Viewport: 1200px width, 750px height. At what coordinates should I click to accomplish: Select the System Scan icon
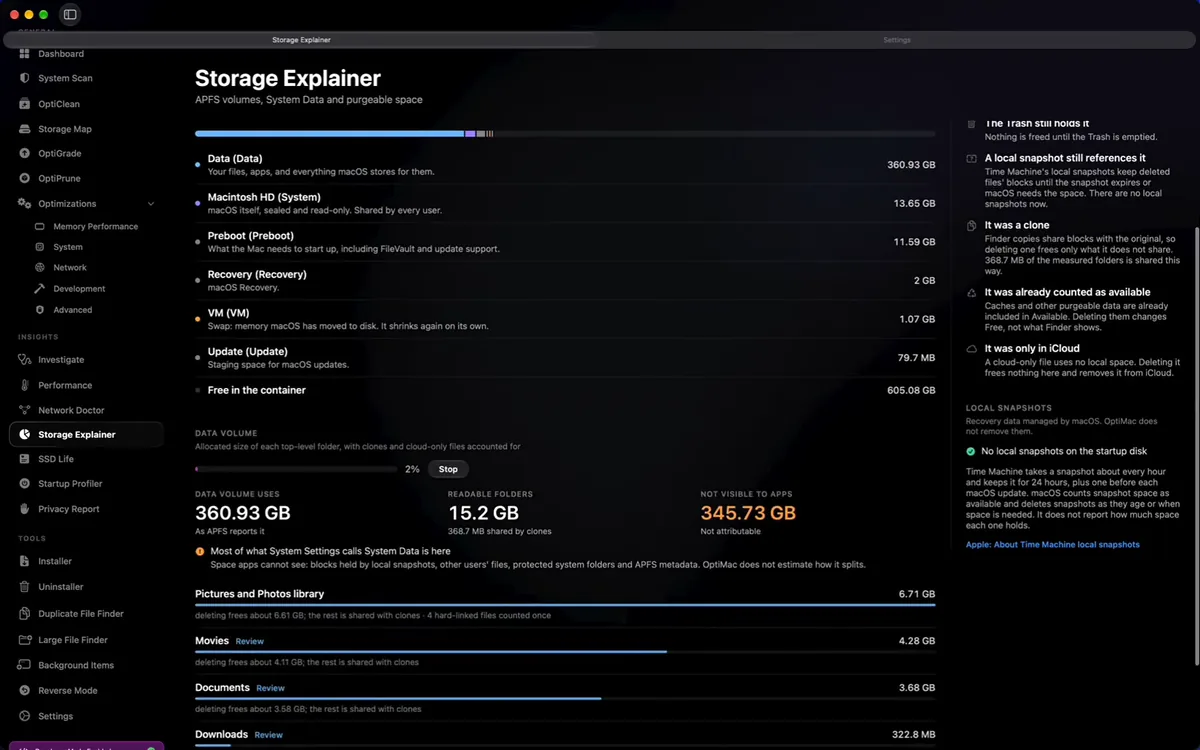(25, 78)
